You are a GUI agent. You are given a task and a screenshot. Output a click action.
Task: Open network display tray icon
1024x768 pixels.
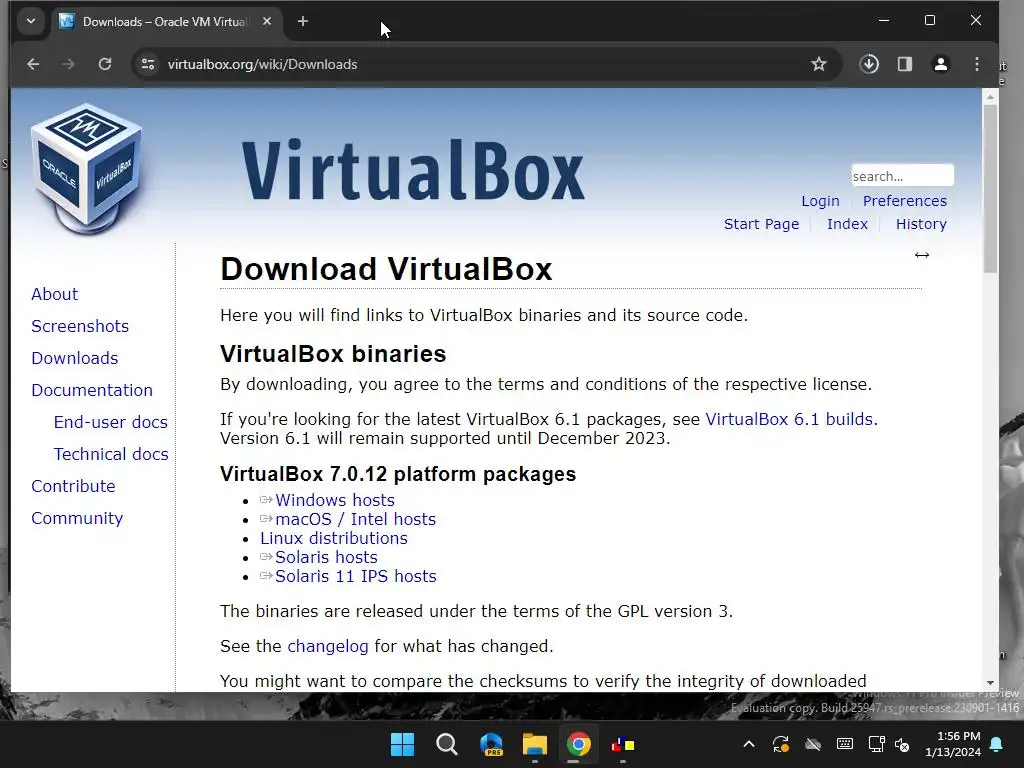(x=876, y=744)
